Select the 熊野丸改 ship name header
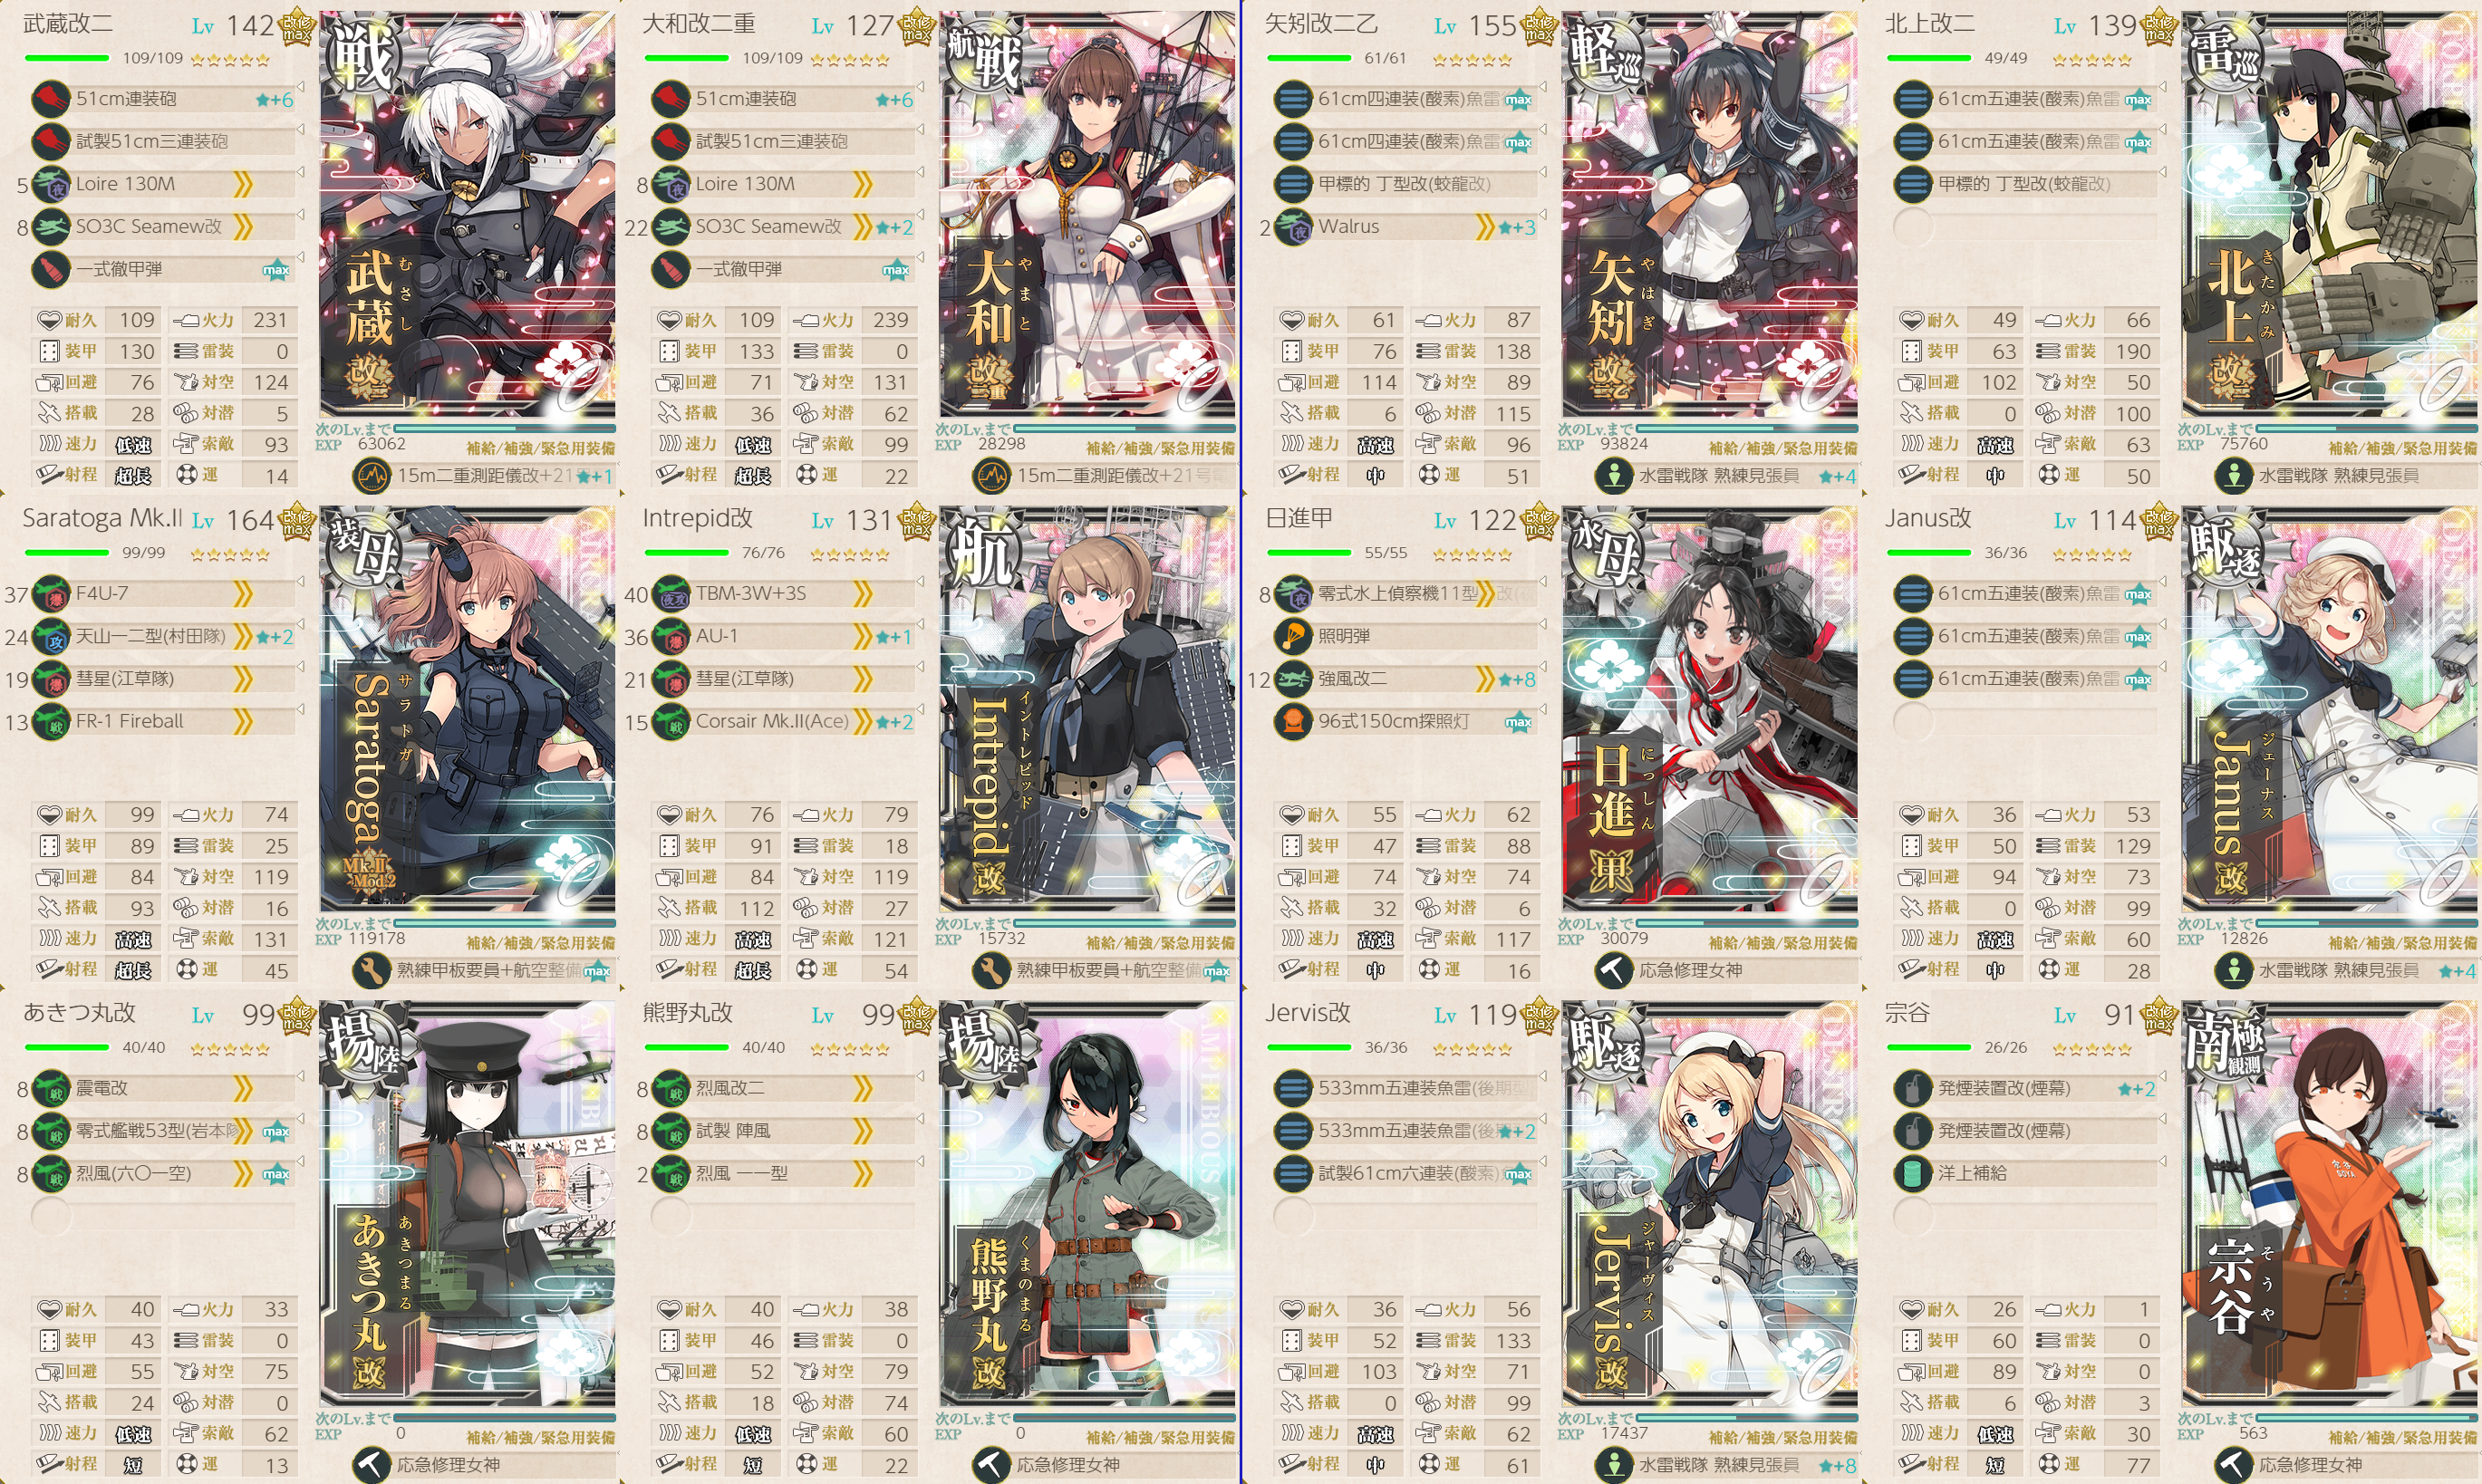The image size is (2482, 1484). 688,1013
